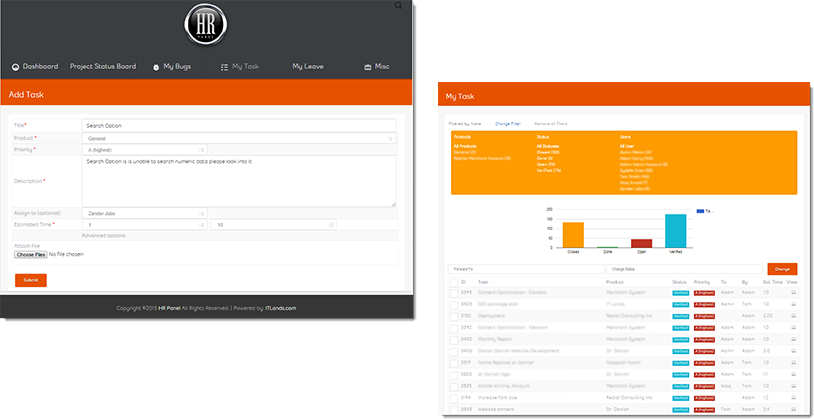Click the blue Verified bar in chart
The width and height of the screenshot is (814, 419).
(x=675, y=231)
